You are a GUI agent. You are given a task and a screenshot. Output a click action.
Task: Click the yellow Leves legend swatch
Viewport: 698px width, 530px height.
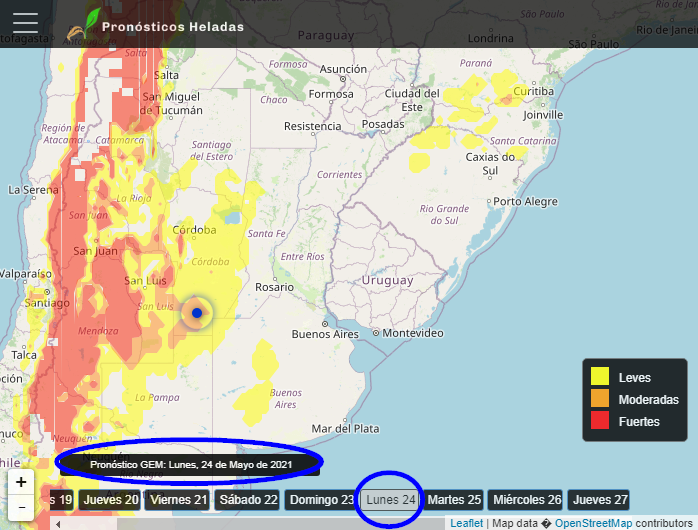click(600, 376)
